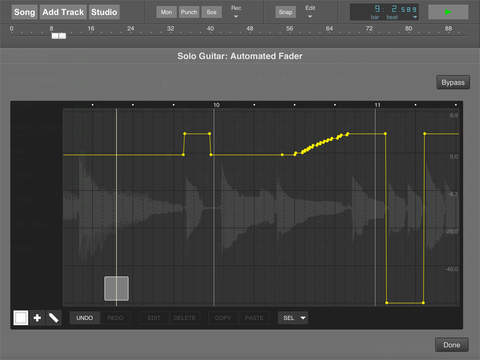The height and width of the screenshot is (360, 480).
Task: Jump to bar 72 on the overview ruler
Action: [369, 29]
